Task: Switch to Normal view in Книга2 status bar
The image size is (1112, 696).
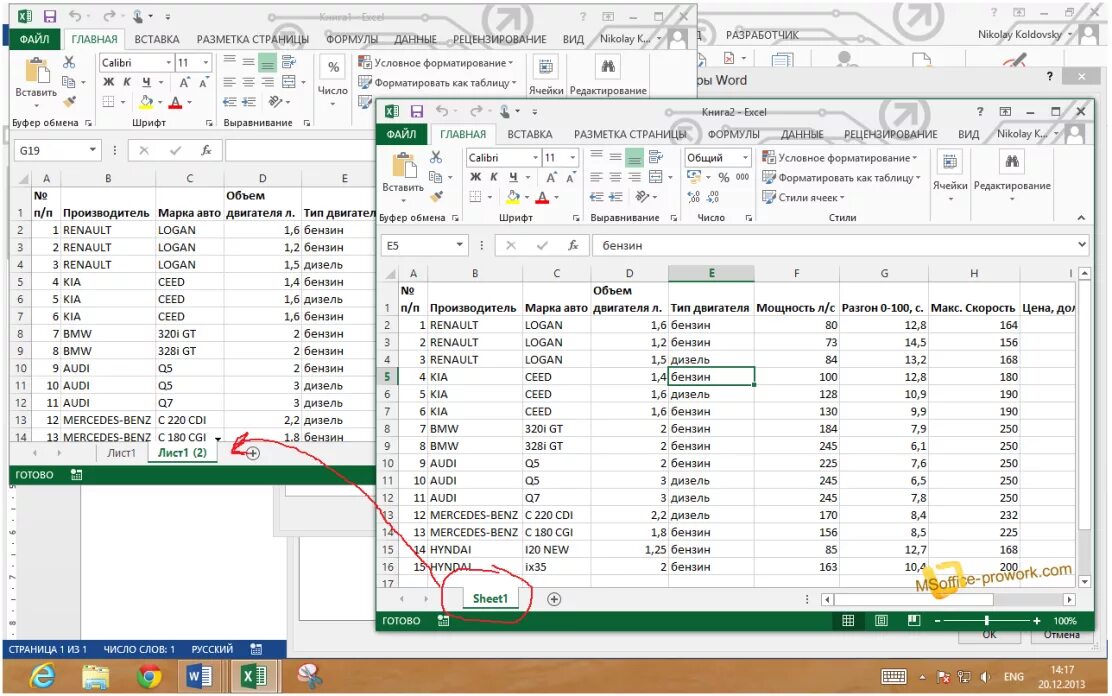Action: 847,621
